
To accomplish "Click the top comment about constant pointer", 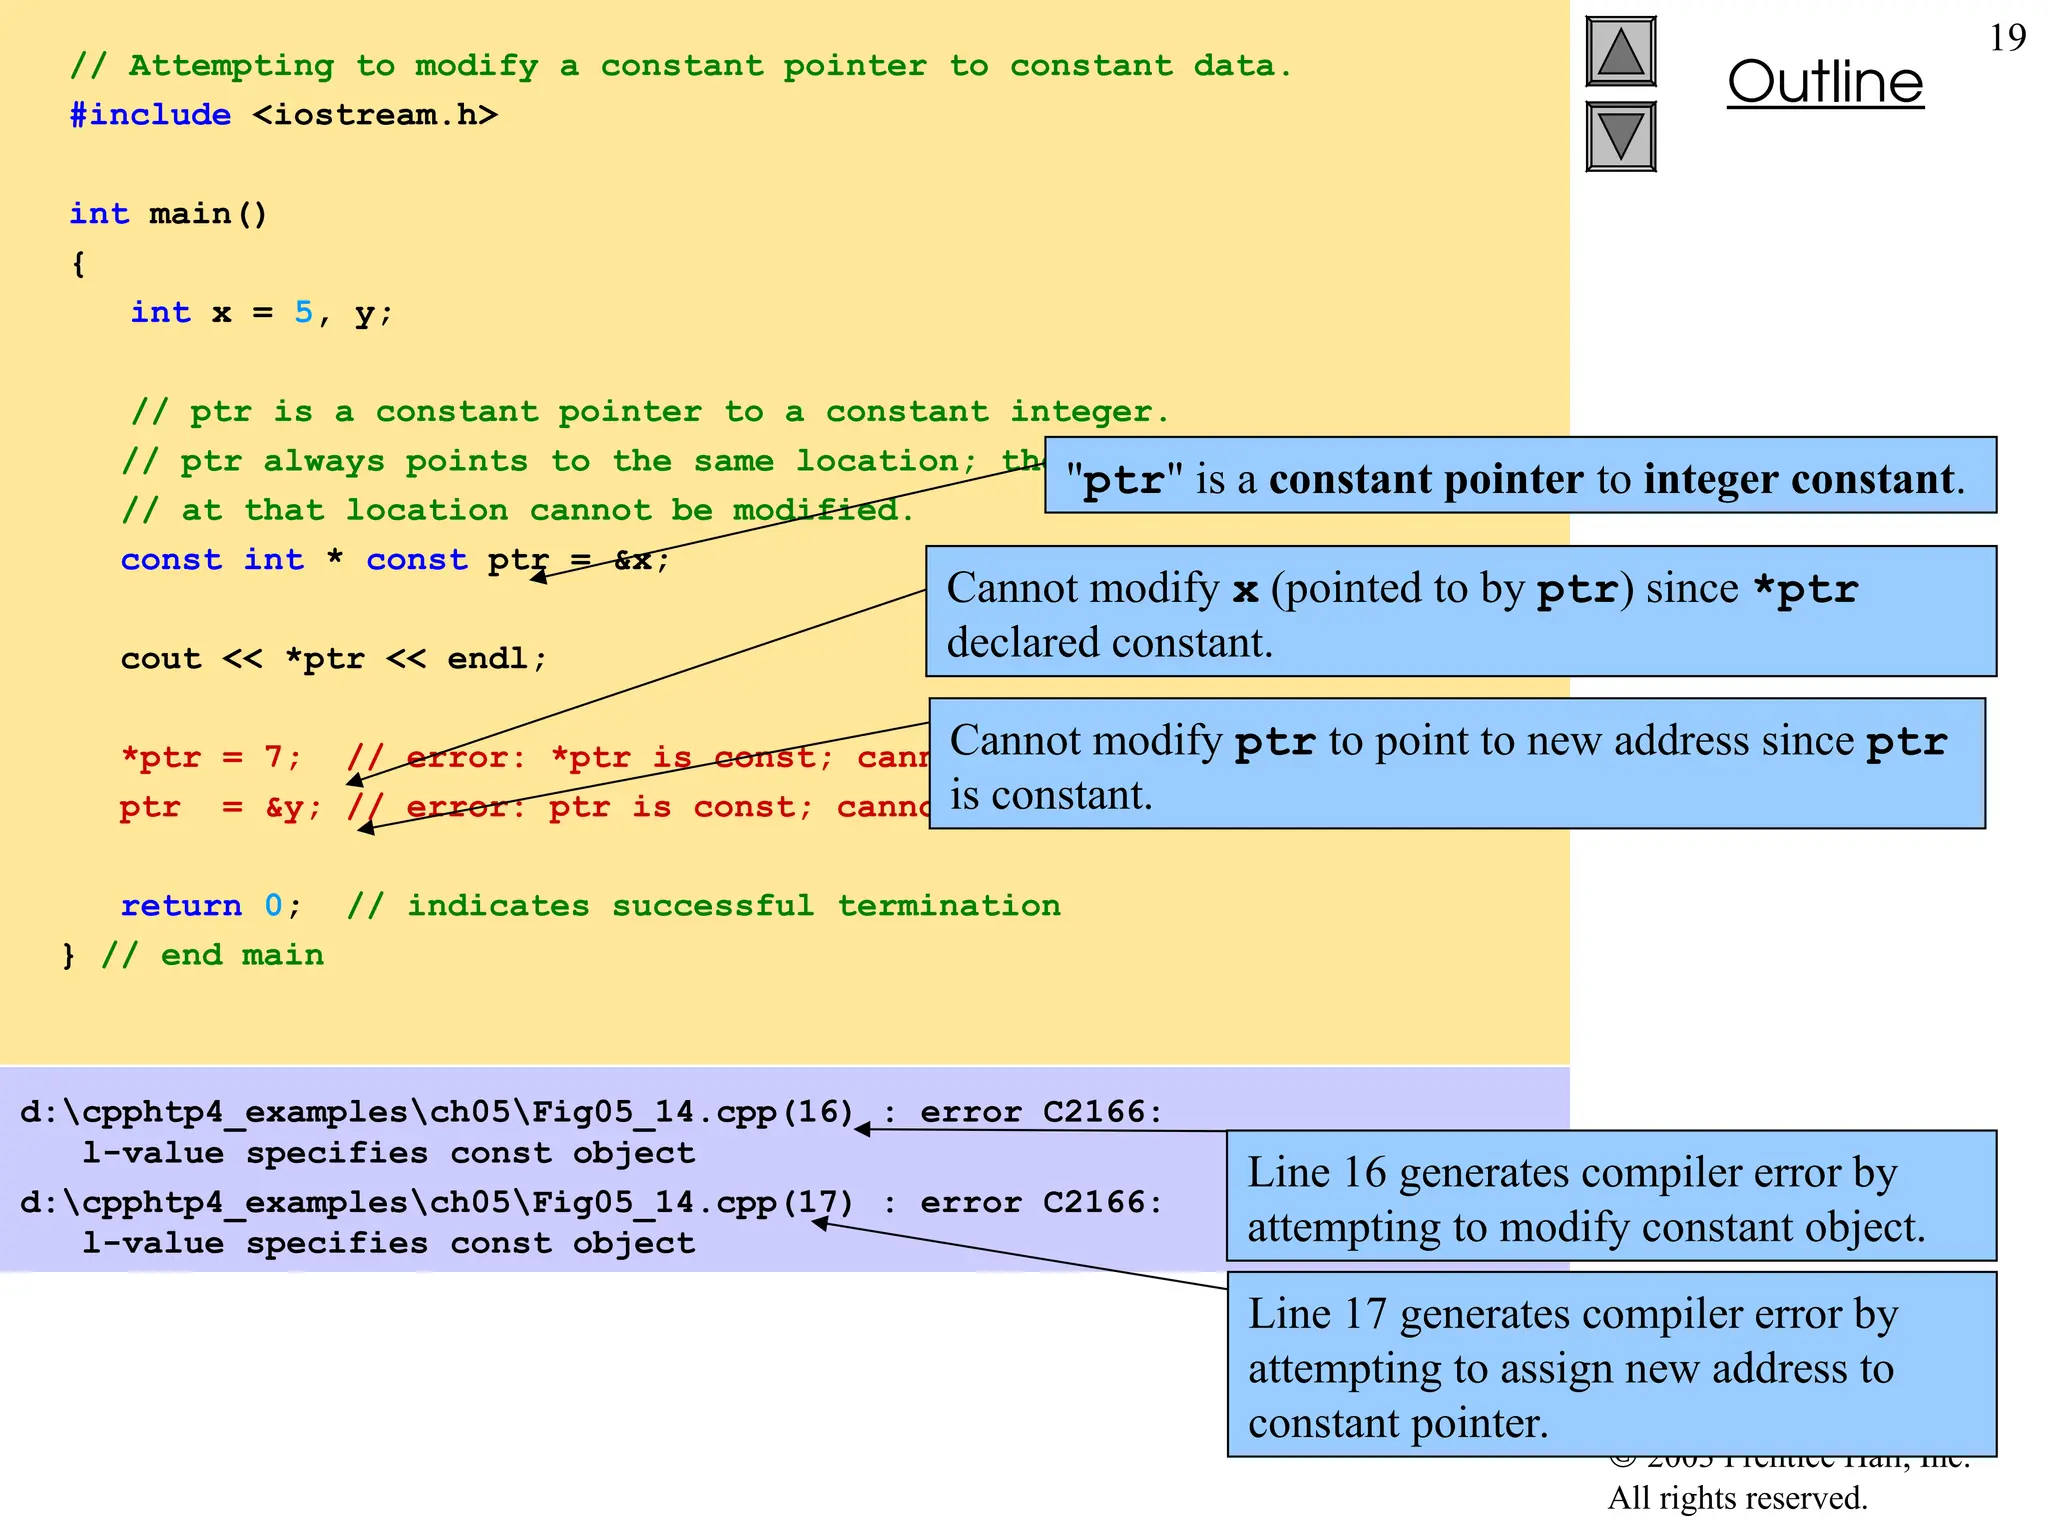I will click(x=681, y=66).
